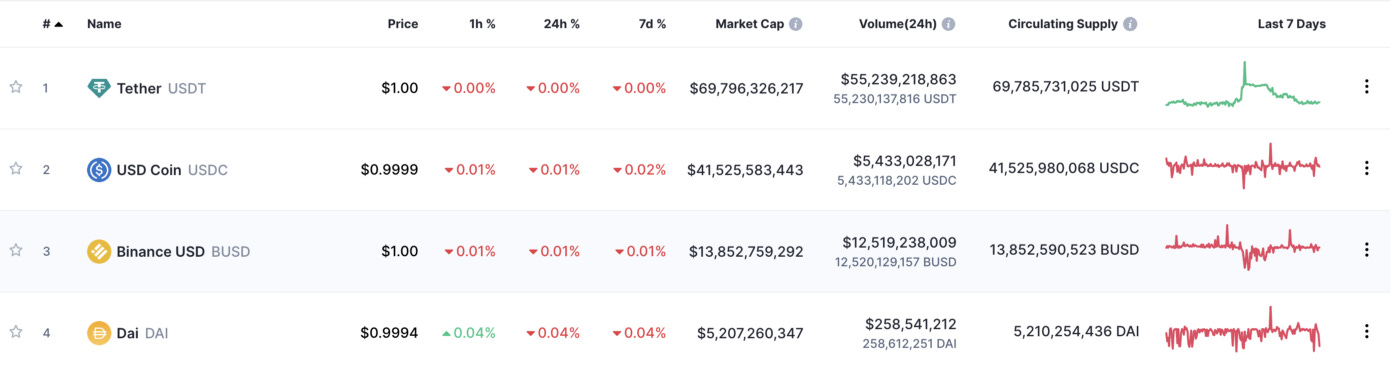Open the Dai 7-day price chart
Viewport: 1400px width, 372px height.
click(x=1243, y=331)
